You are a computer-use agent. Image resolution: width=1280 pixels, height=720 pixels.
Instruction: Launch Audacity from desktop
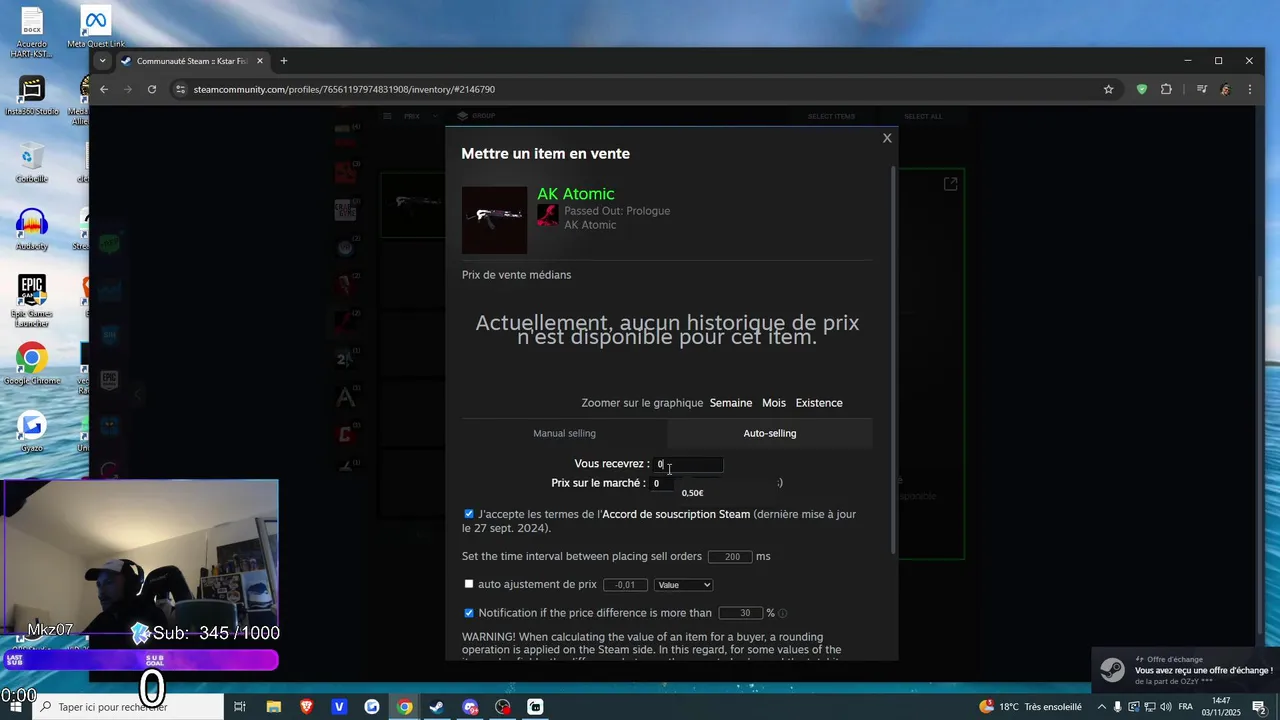pyautogui.click(x=32, y=230)
